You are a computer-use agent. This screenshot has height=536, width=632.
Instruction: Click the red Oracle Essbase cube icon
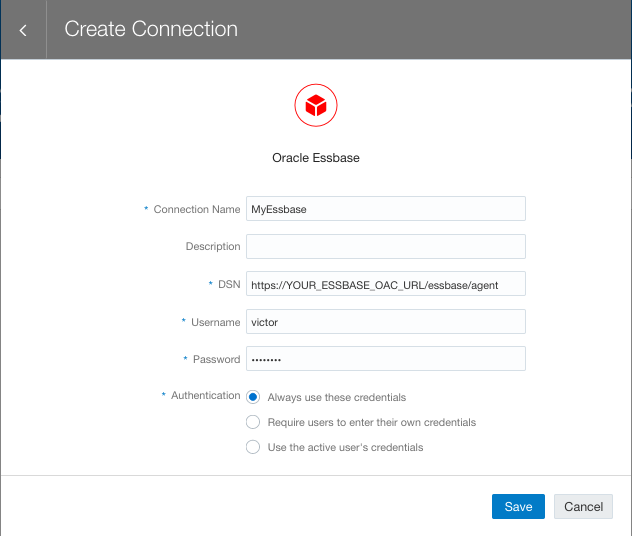click(x=316, y=105)
